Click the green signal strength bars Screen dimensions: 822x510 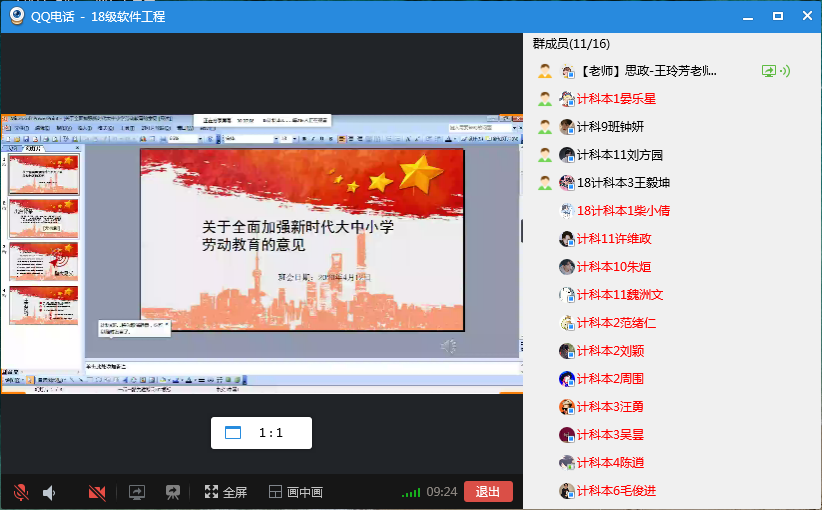[x=410, y=493]
